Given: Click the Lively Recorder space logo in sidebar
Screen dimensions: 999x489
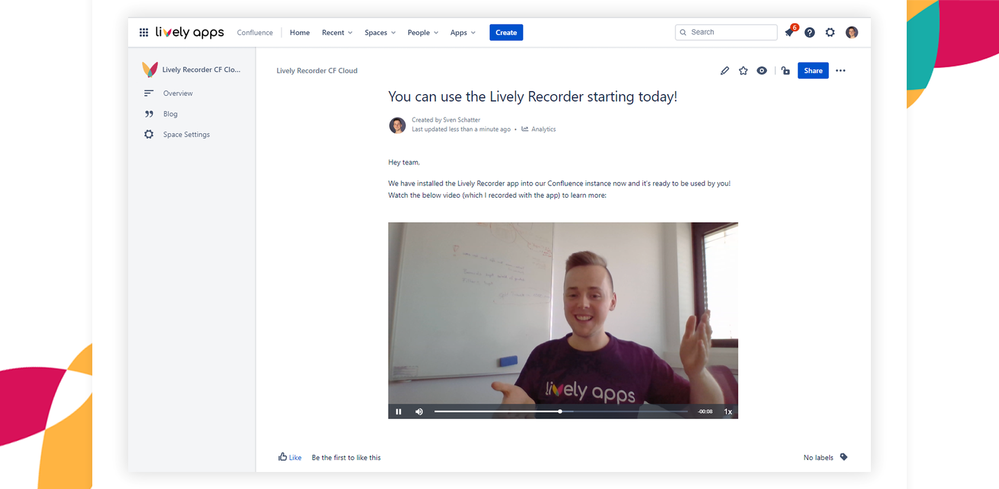Looking at the screenshot, I should [x=150, y=69].
